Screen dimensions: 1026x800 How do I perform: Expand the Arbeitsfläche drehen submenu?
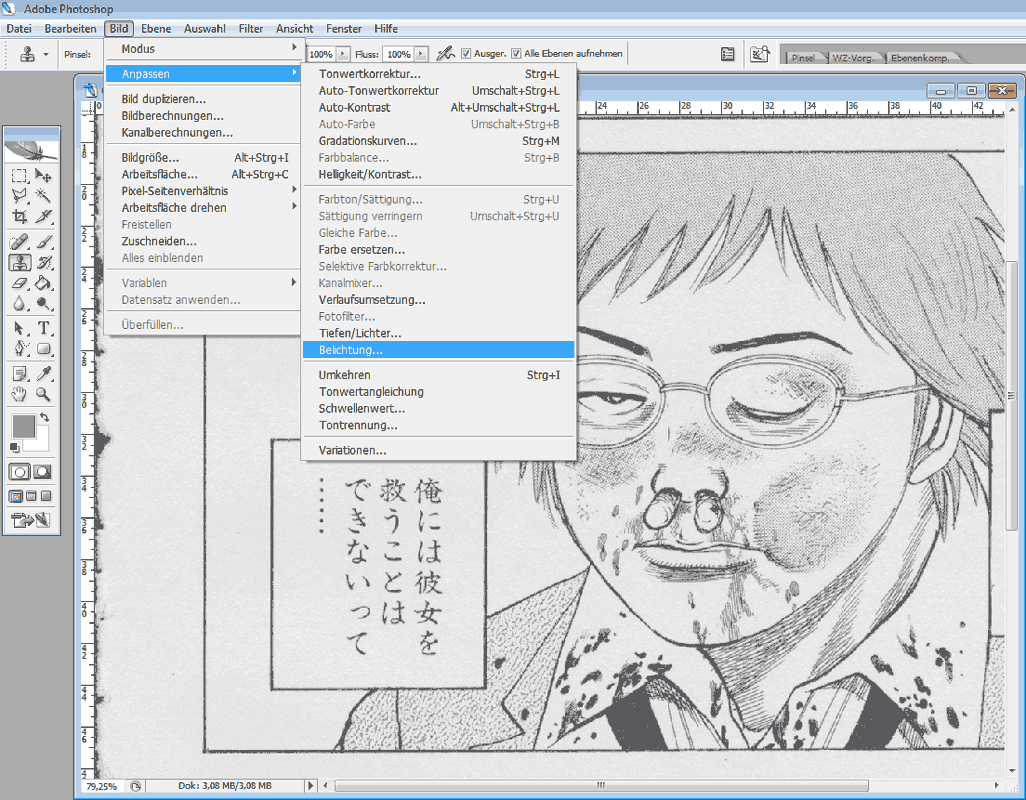pos(202,207)
